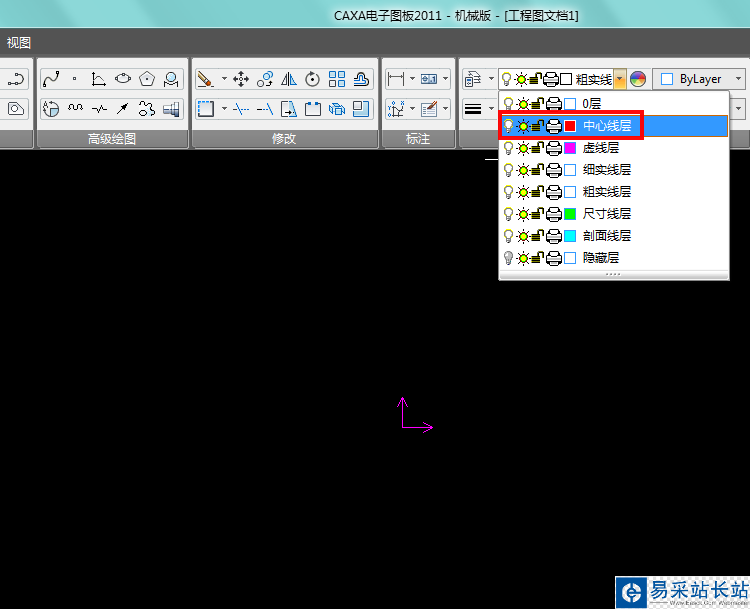The image size is (750, 609).
Task: Select the 虚线层 layer entry
Action: (614, 148)
